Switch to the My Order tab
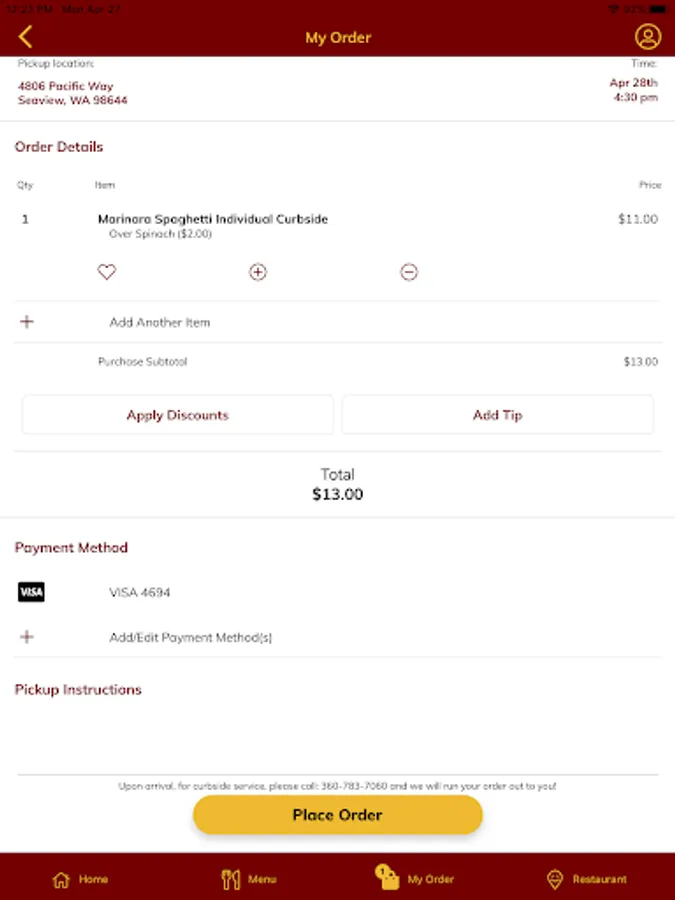 pyautogui.click(x=416, y=878)
